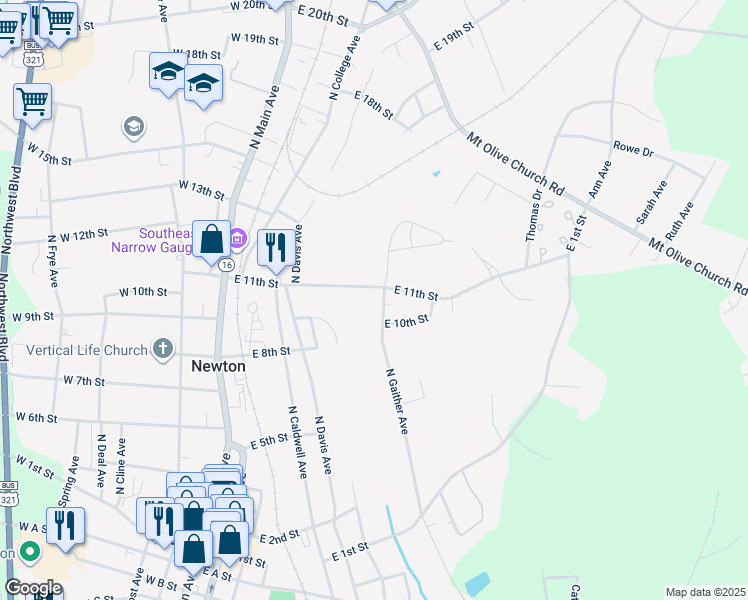This screenshot has height=600, width=748.
Task: Click the W 7th St label
Action: [x=84, y=381]
